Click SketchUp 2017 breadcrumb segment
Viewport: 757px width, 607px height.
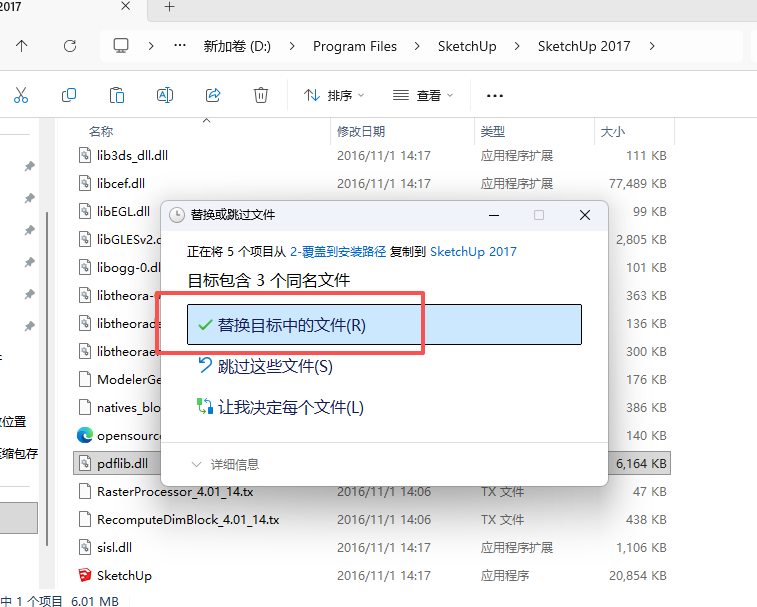584,46
